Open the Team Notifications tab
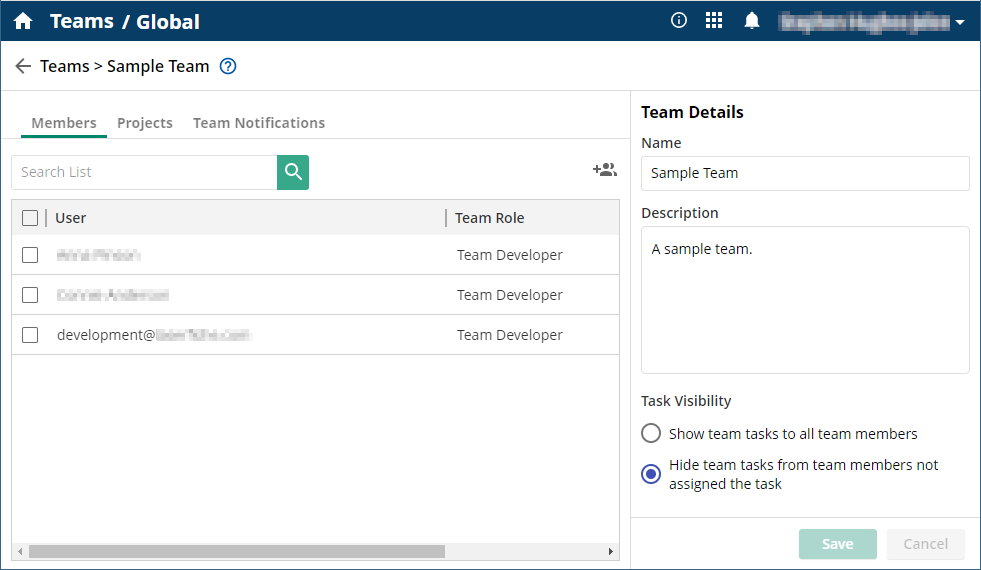The image size is (981, 570). [x=259, y=123]
